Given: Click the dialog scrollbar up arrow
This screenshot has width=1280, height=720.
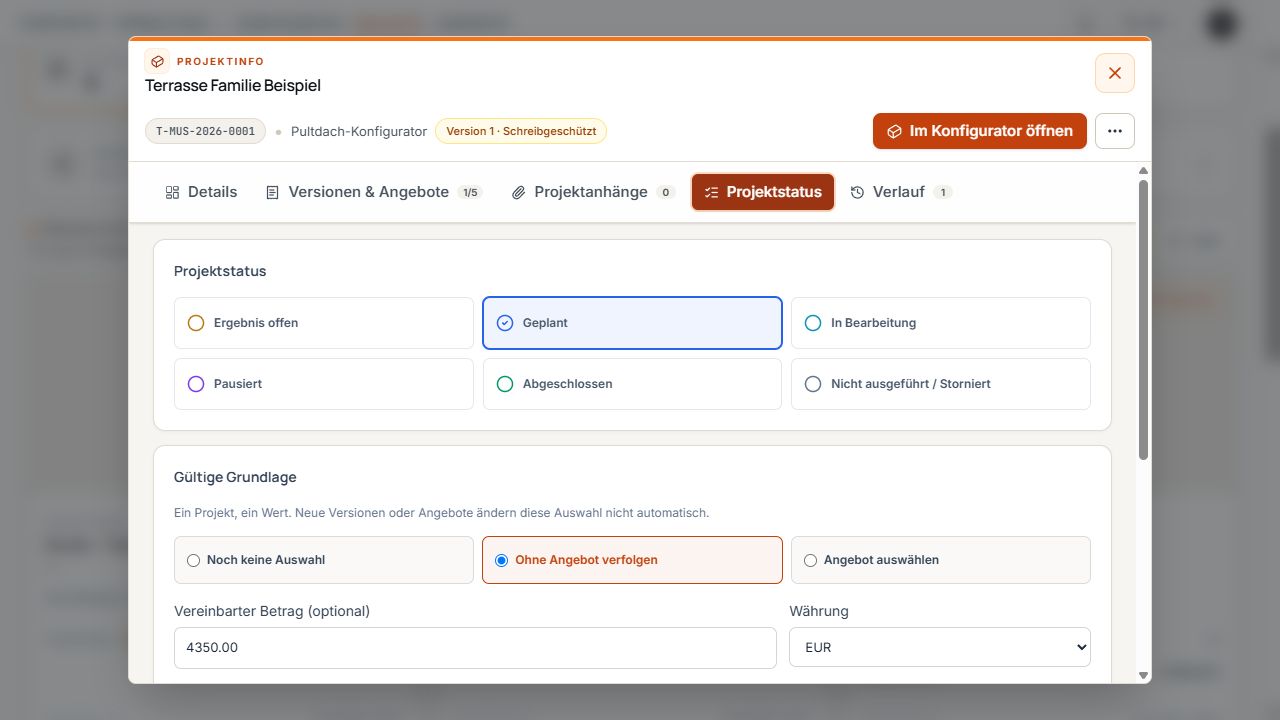Looking at the screenshot, I should click(x=1144, y=171).
